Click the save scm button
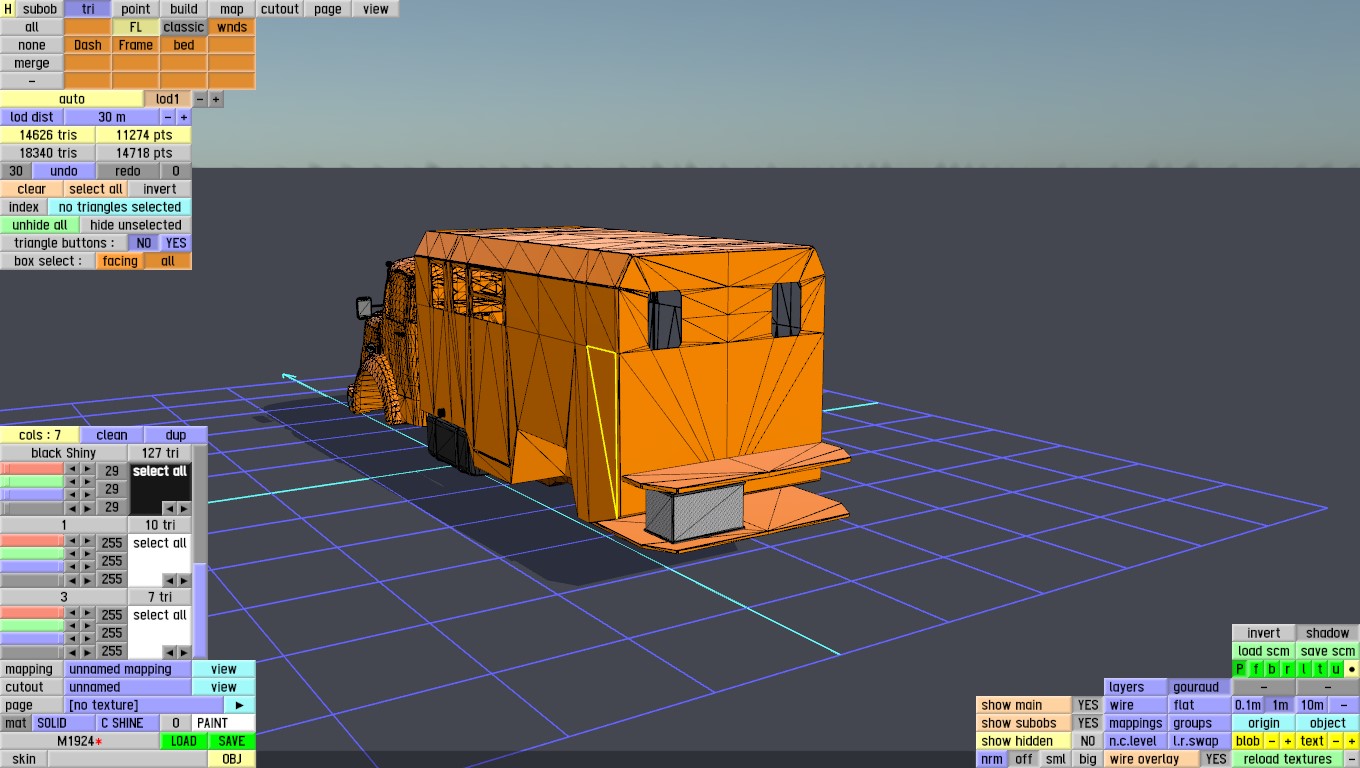 click(1328, 651)
